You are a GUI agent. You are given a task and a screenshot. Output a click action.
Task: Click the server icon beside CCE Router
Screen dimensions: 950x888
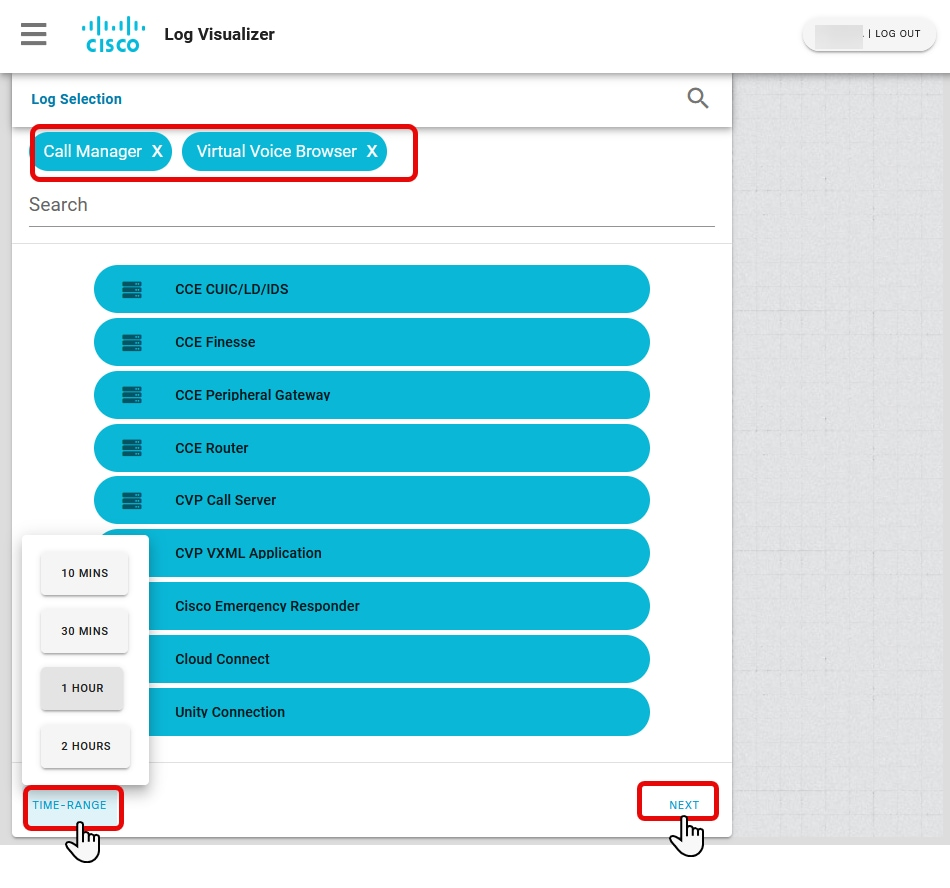(131, 448)
